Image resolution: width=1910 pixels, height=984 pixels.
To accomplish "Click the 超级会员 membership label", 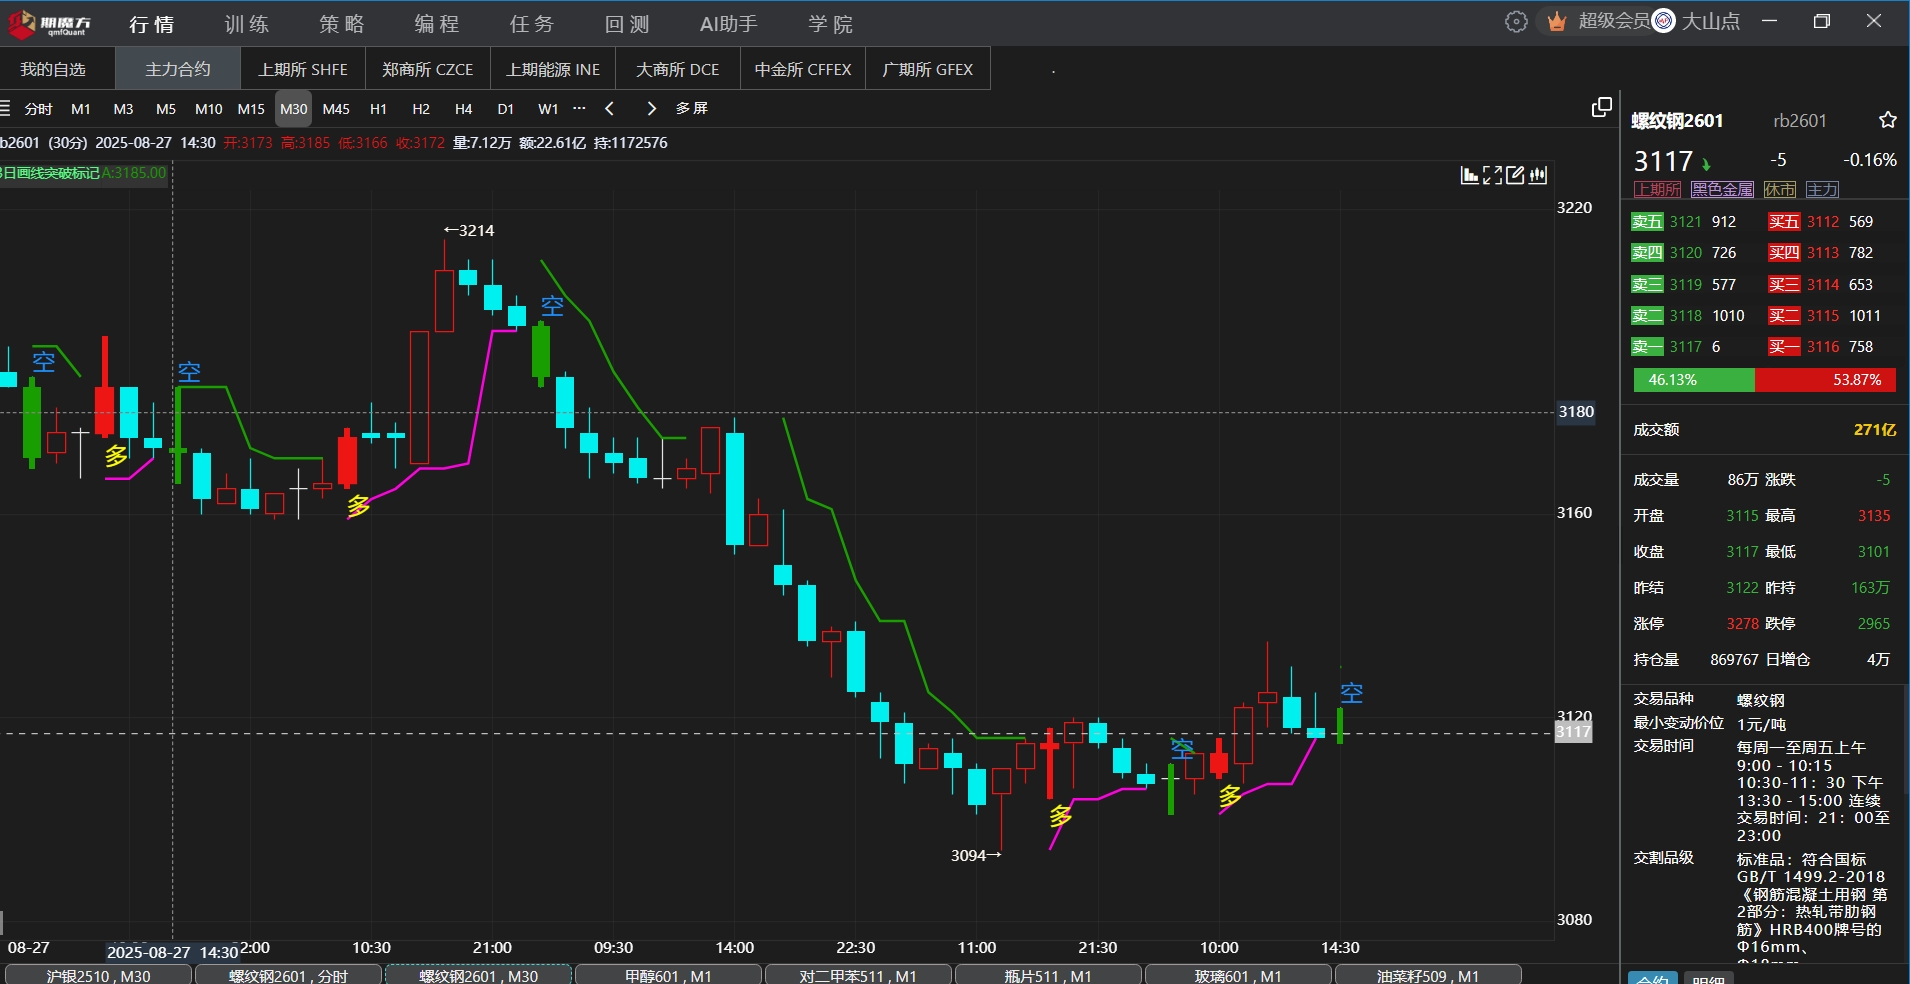I will tap(1613, 21).
